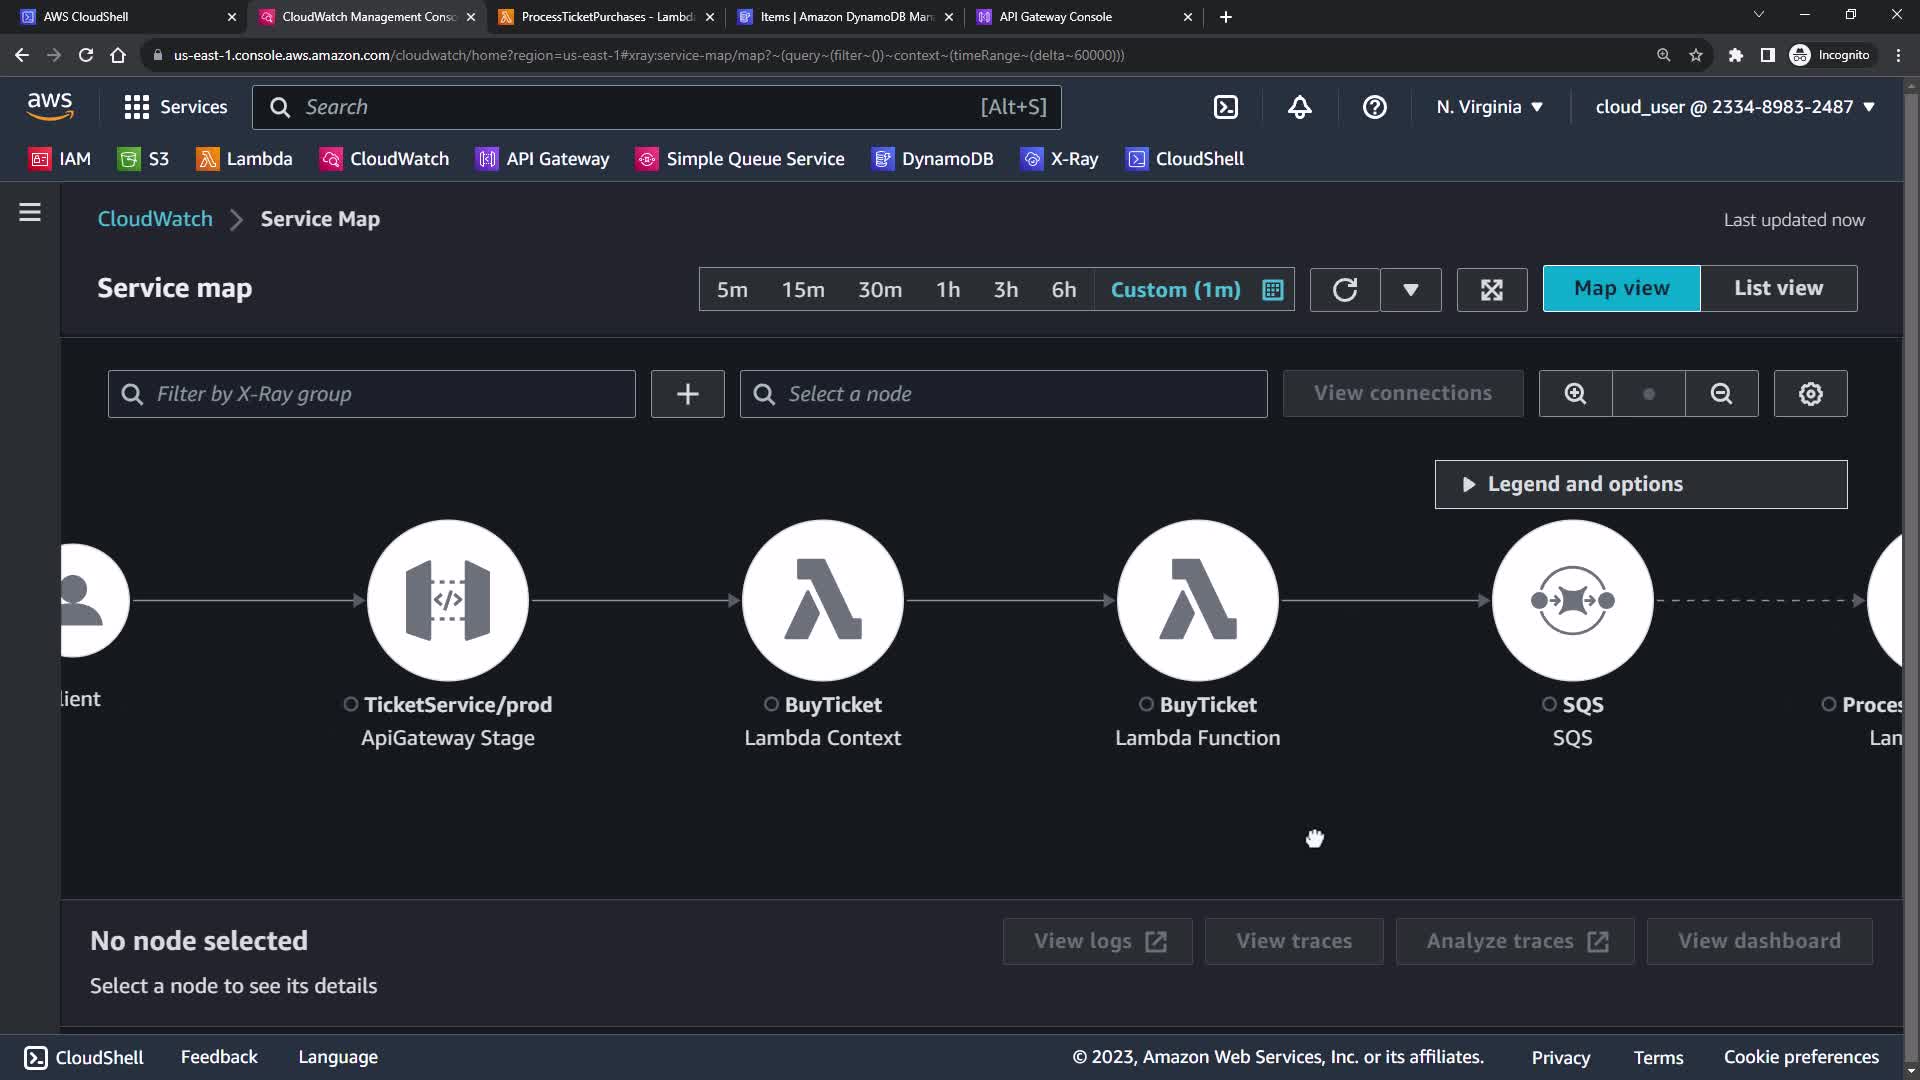Switch to List view
This screenshot has height=1080, width=1920.
click(x=1778, y=288)
